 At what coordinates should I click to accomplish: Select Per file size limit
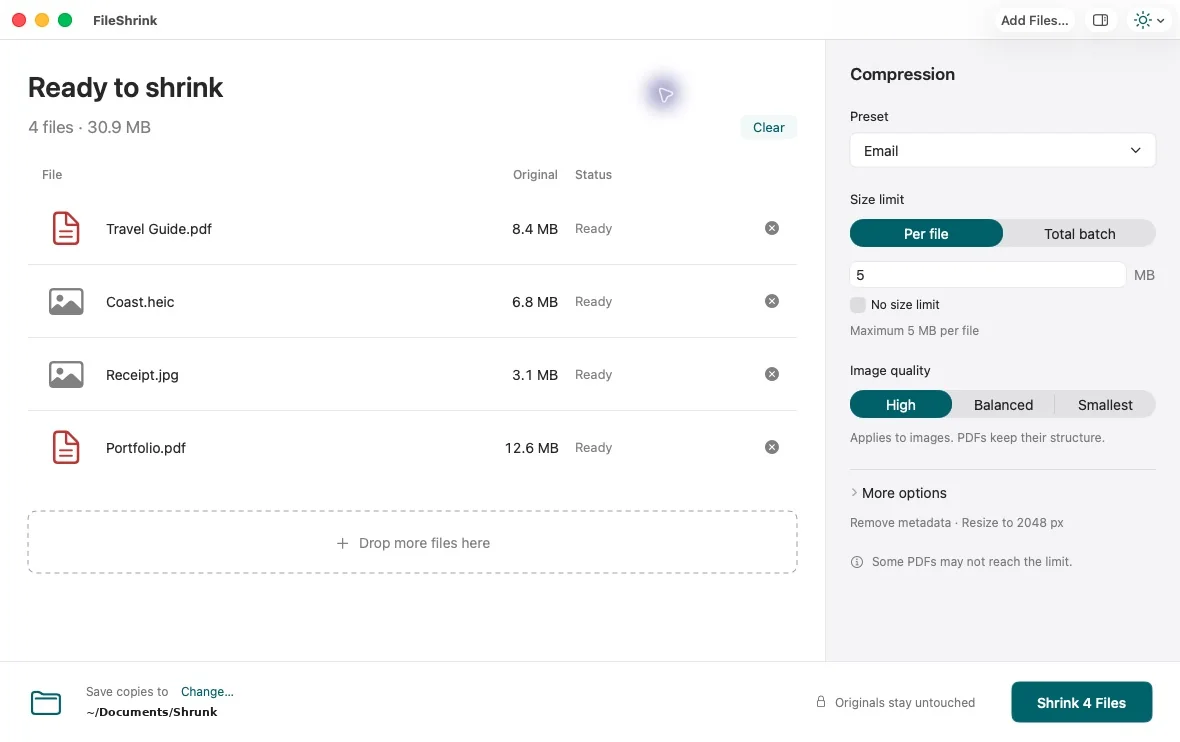(926, 233)
